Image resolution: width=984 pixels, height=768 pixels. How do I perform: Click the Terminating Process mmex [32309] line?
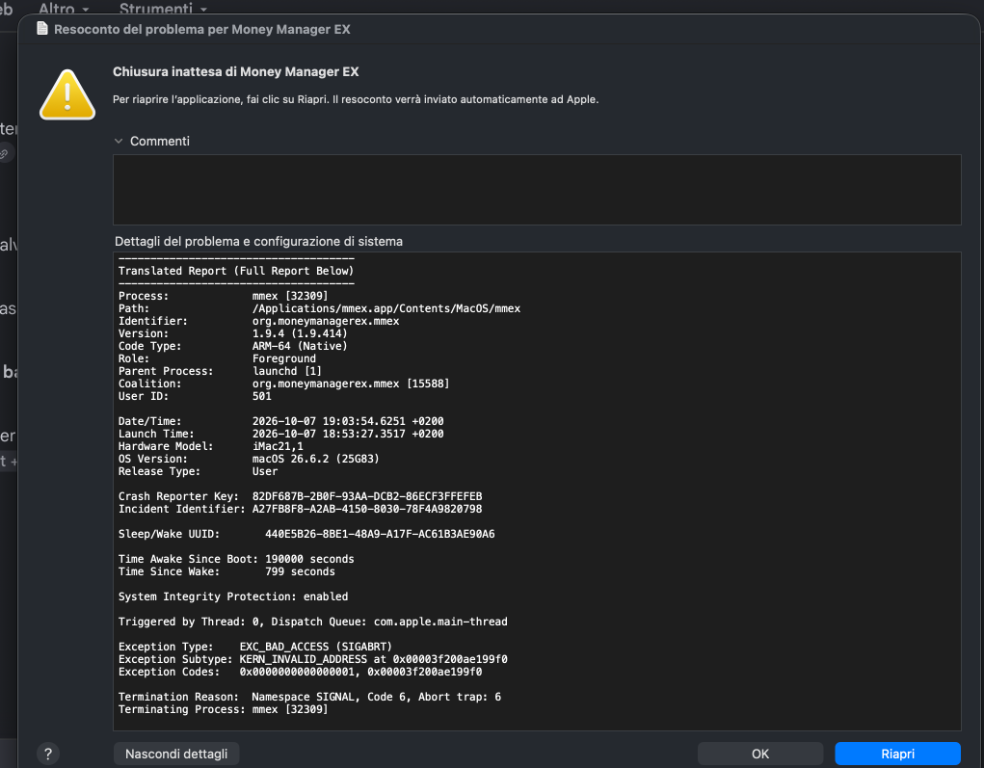[x=223, y=710]
